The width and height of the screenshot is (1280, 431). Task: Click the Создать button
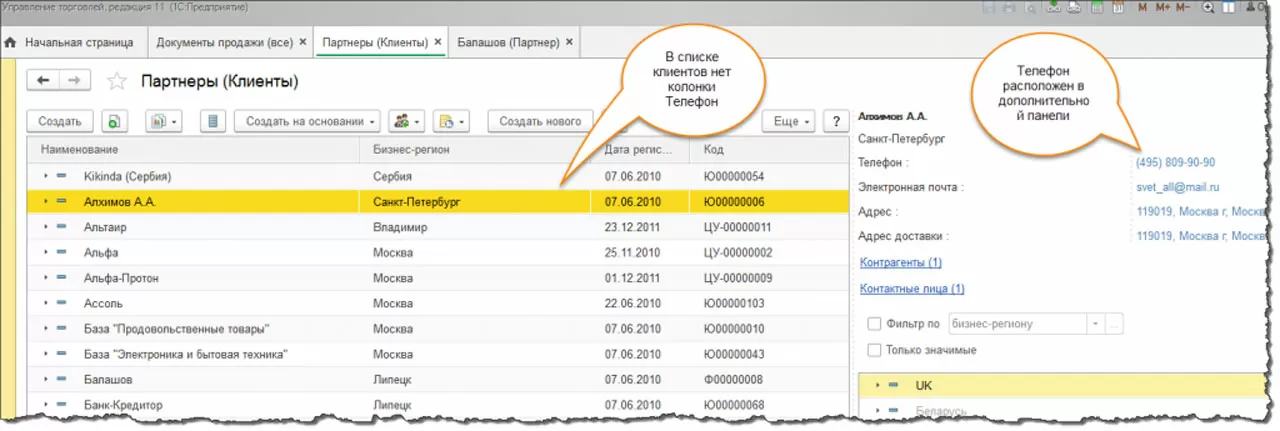click(x=60, y=121)
